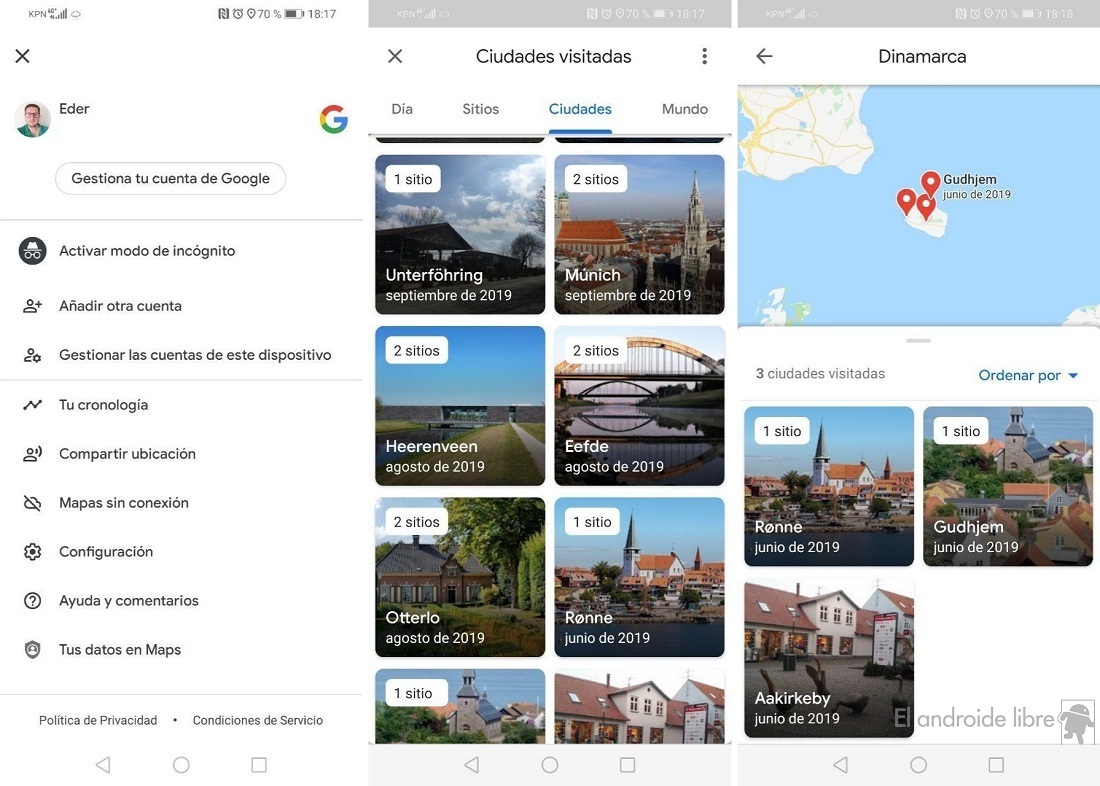Tap Android recents button under Ciudades visitadas
1100x786 pixels.
[x=628, y=764]
